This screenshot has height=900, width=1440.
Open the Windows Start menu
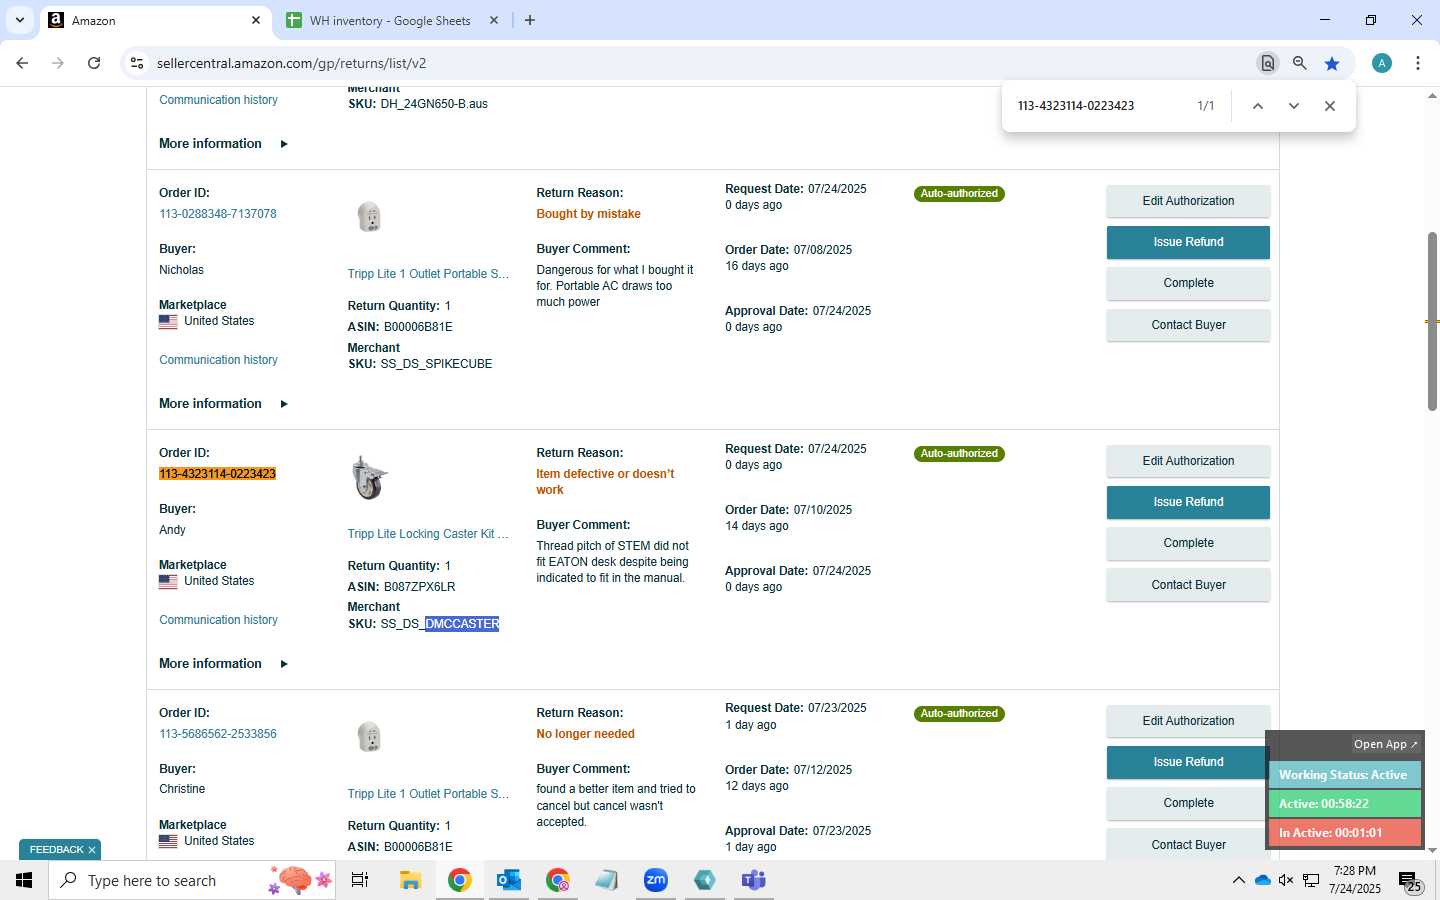tap(24, 880)
